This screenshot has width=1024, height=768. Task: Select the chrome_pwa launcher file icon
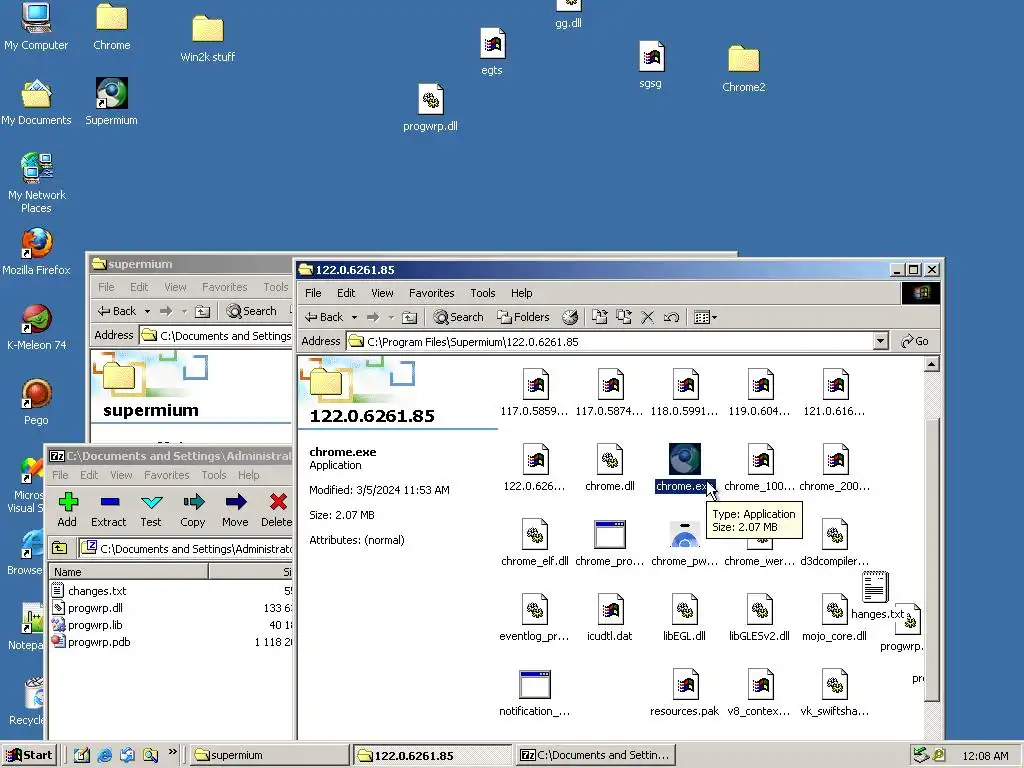[x=684, y=534]
